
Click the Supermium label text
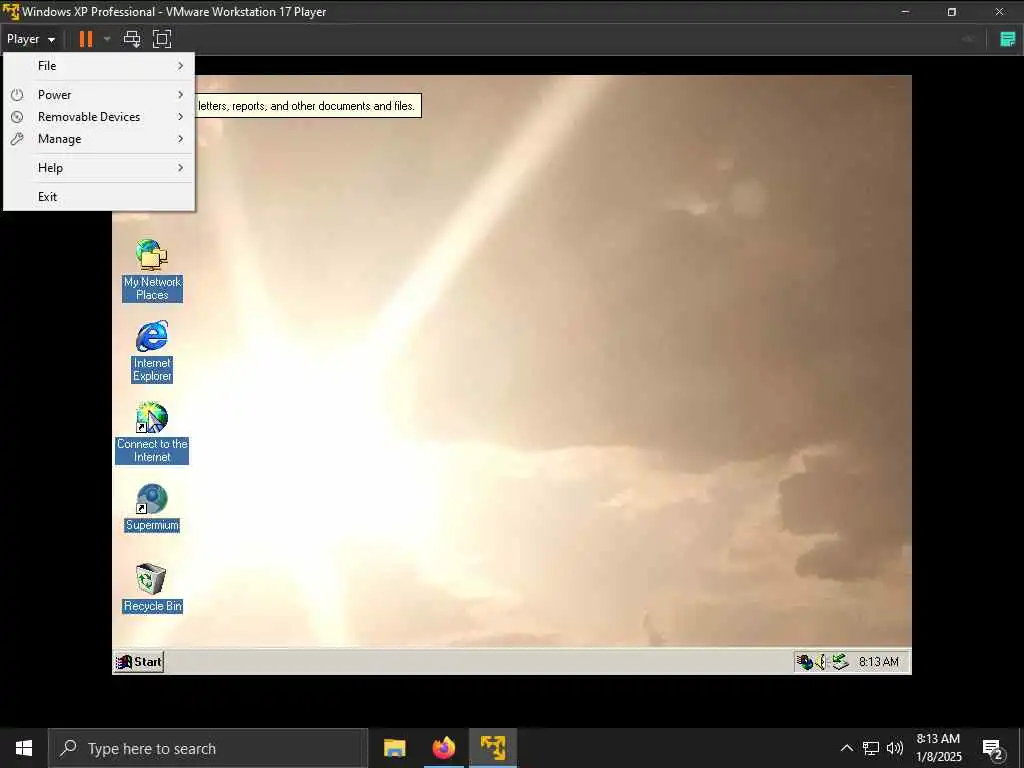click(152, 525)
